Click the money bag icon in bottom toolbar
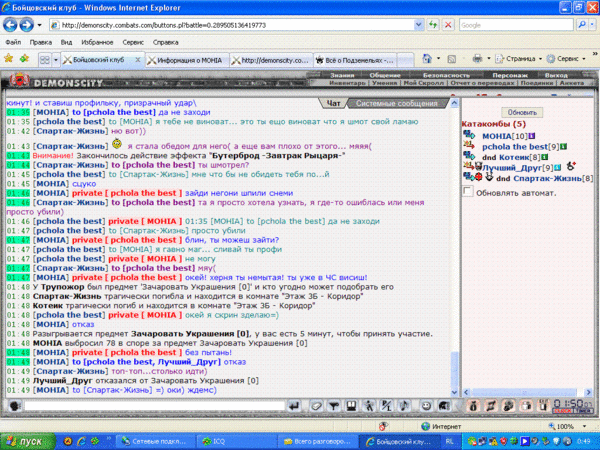Image resolution: width=600 pixels, height=450 pixels. pyautogui.click(x=473, y=406)
